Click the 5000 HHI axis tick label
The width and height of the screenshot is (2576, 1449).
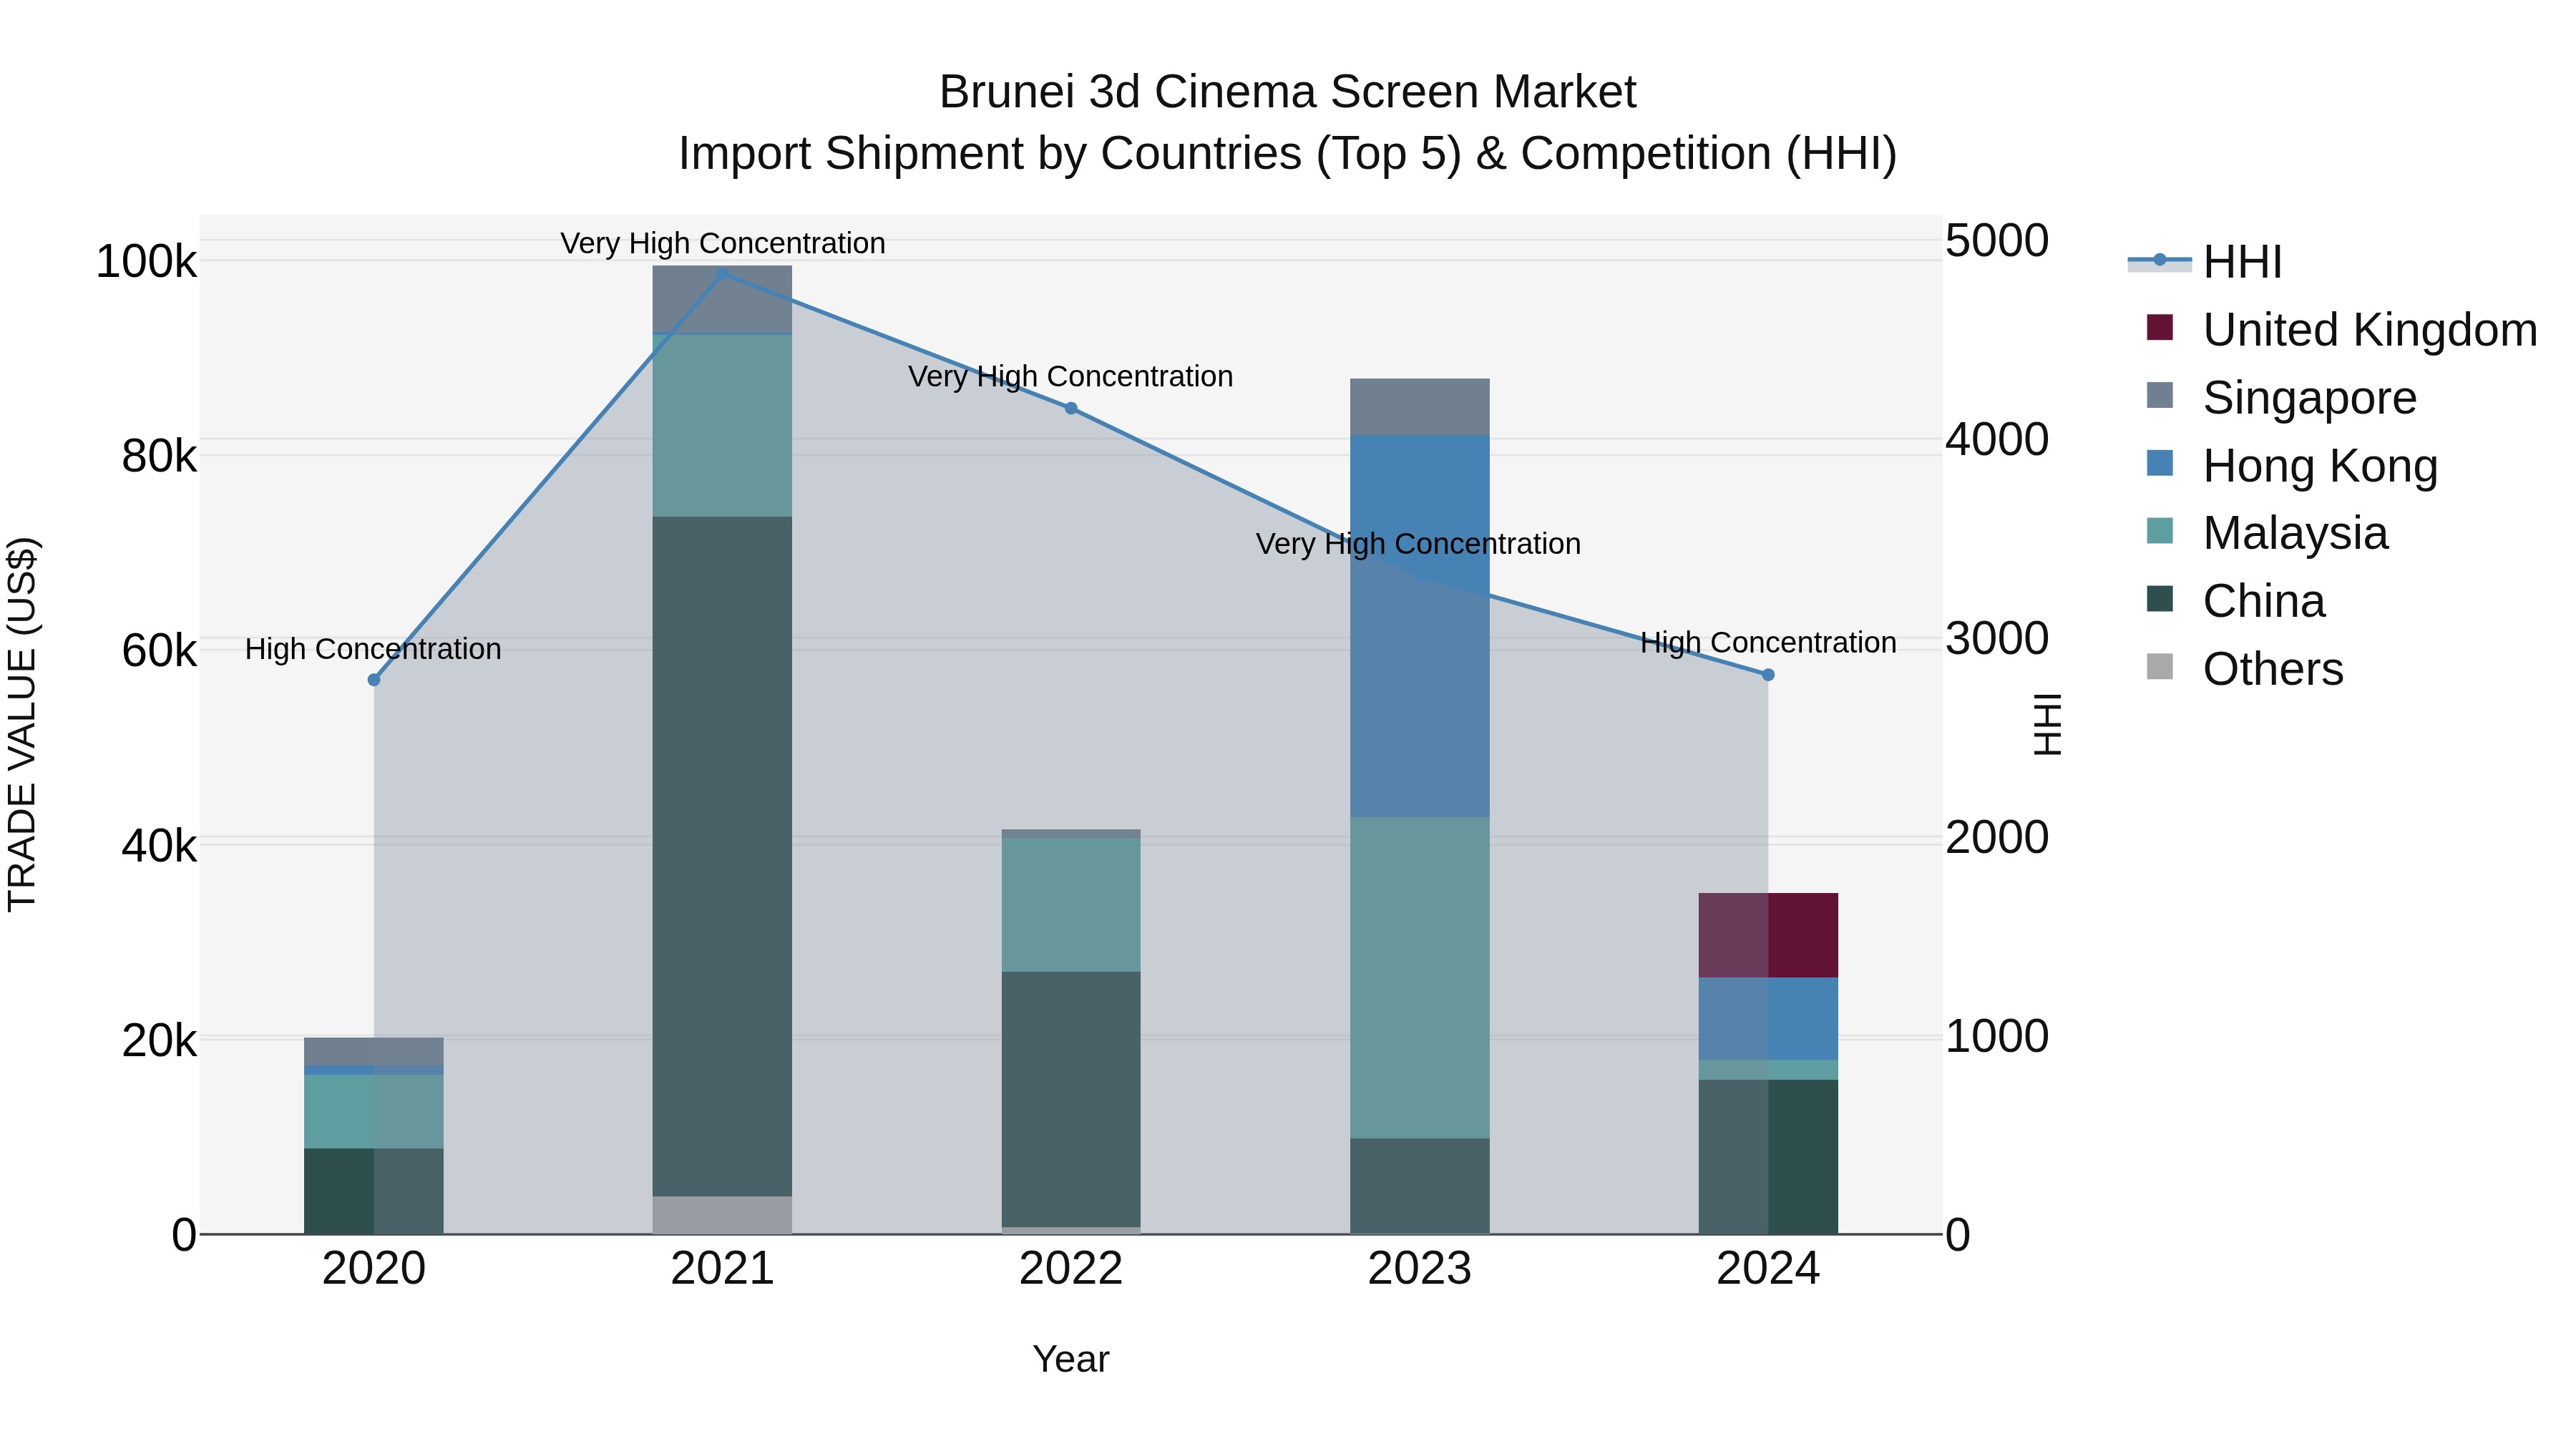point(1996,241)
